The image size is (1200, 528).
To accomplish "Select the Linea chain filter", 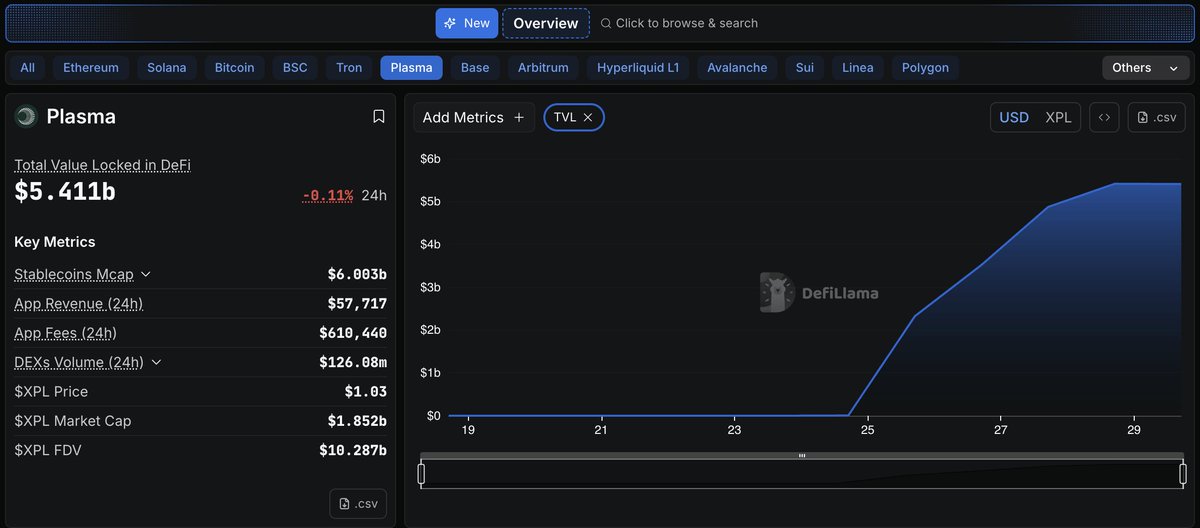I will [x=858, y=68].
